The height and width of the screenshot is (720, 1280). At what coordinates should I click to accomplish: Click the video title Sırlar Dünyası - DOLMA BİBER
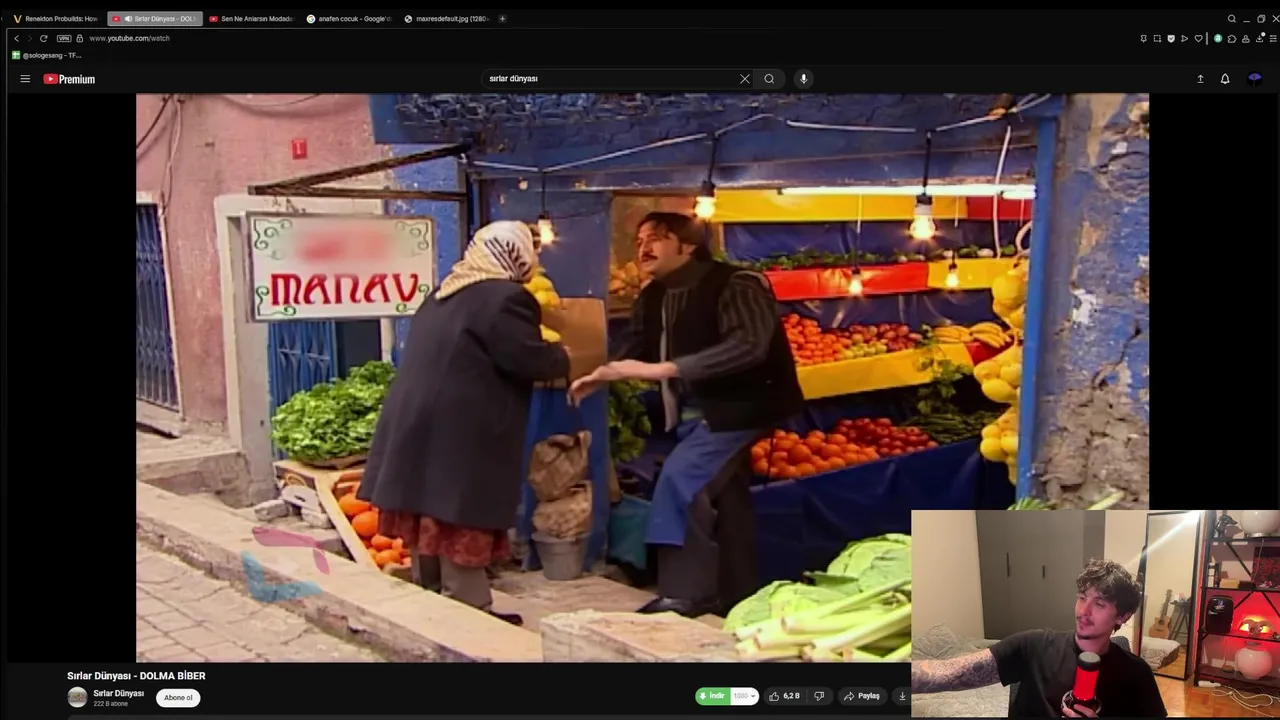(136, 676)
